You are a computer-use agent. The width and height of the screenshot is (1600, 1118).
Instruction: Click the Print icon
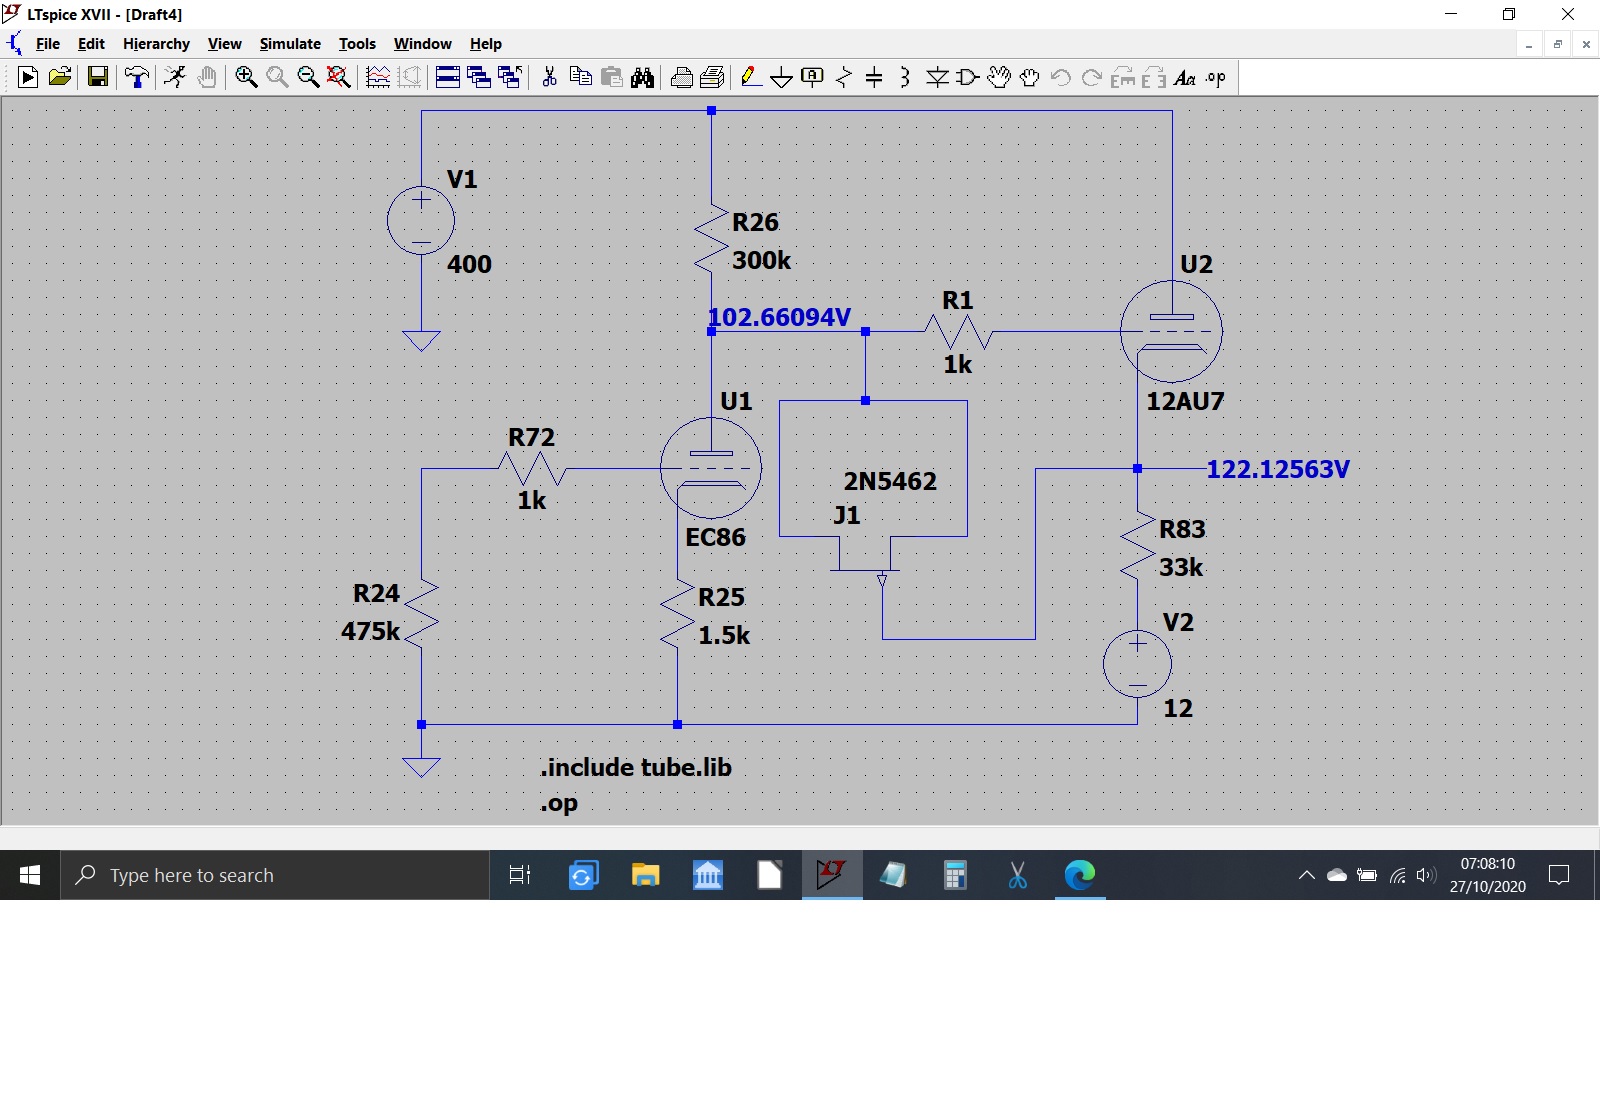(x=682, y=78)
